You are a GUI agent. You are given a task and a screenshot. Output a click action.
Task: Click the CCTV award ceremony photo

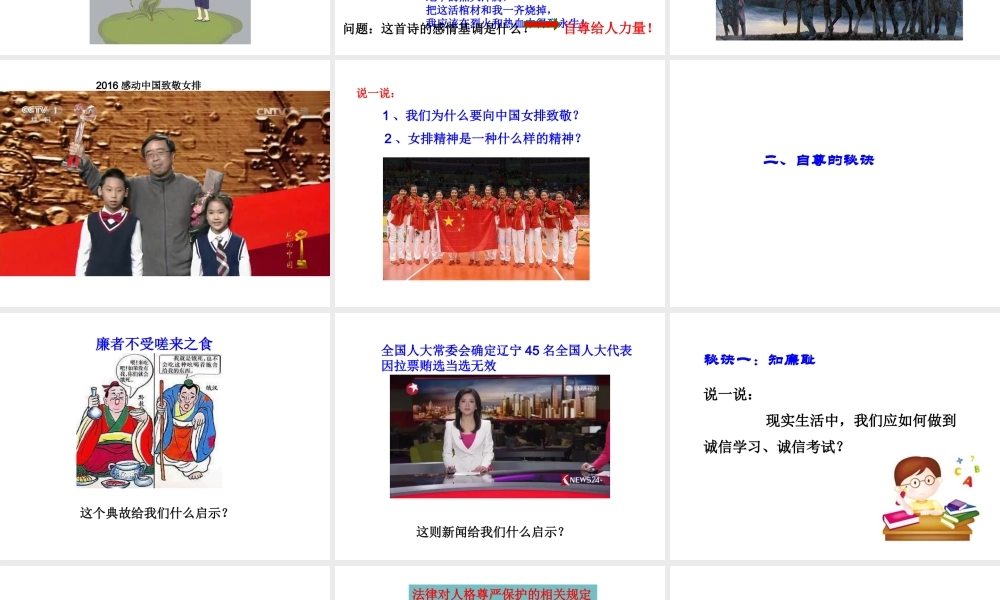point(165,184)
